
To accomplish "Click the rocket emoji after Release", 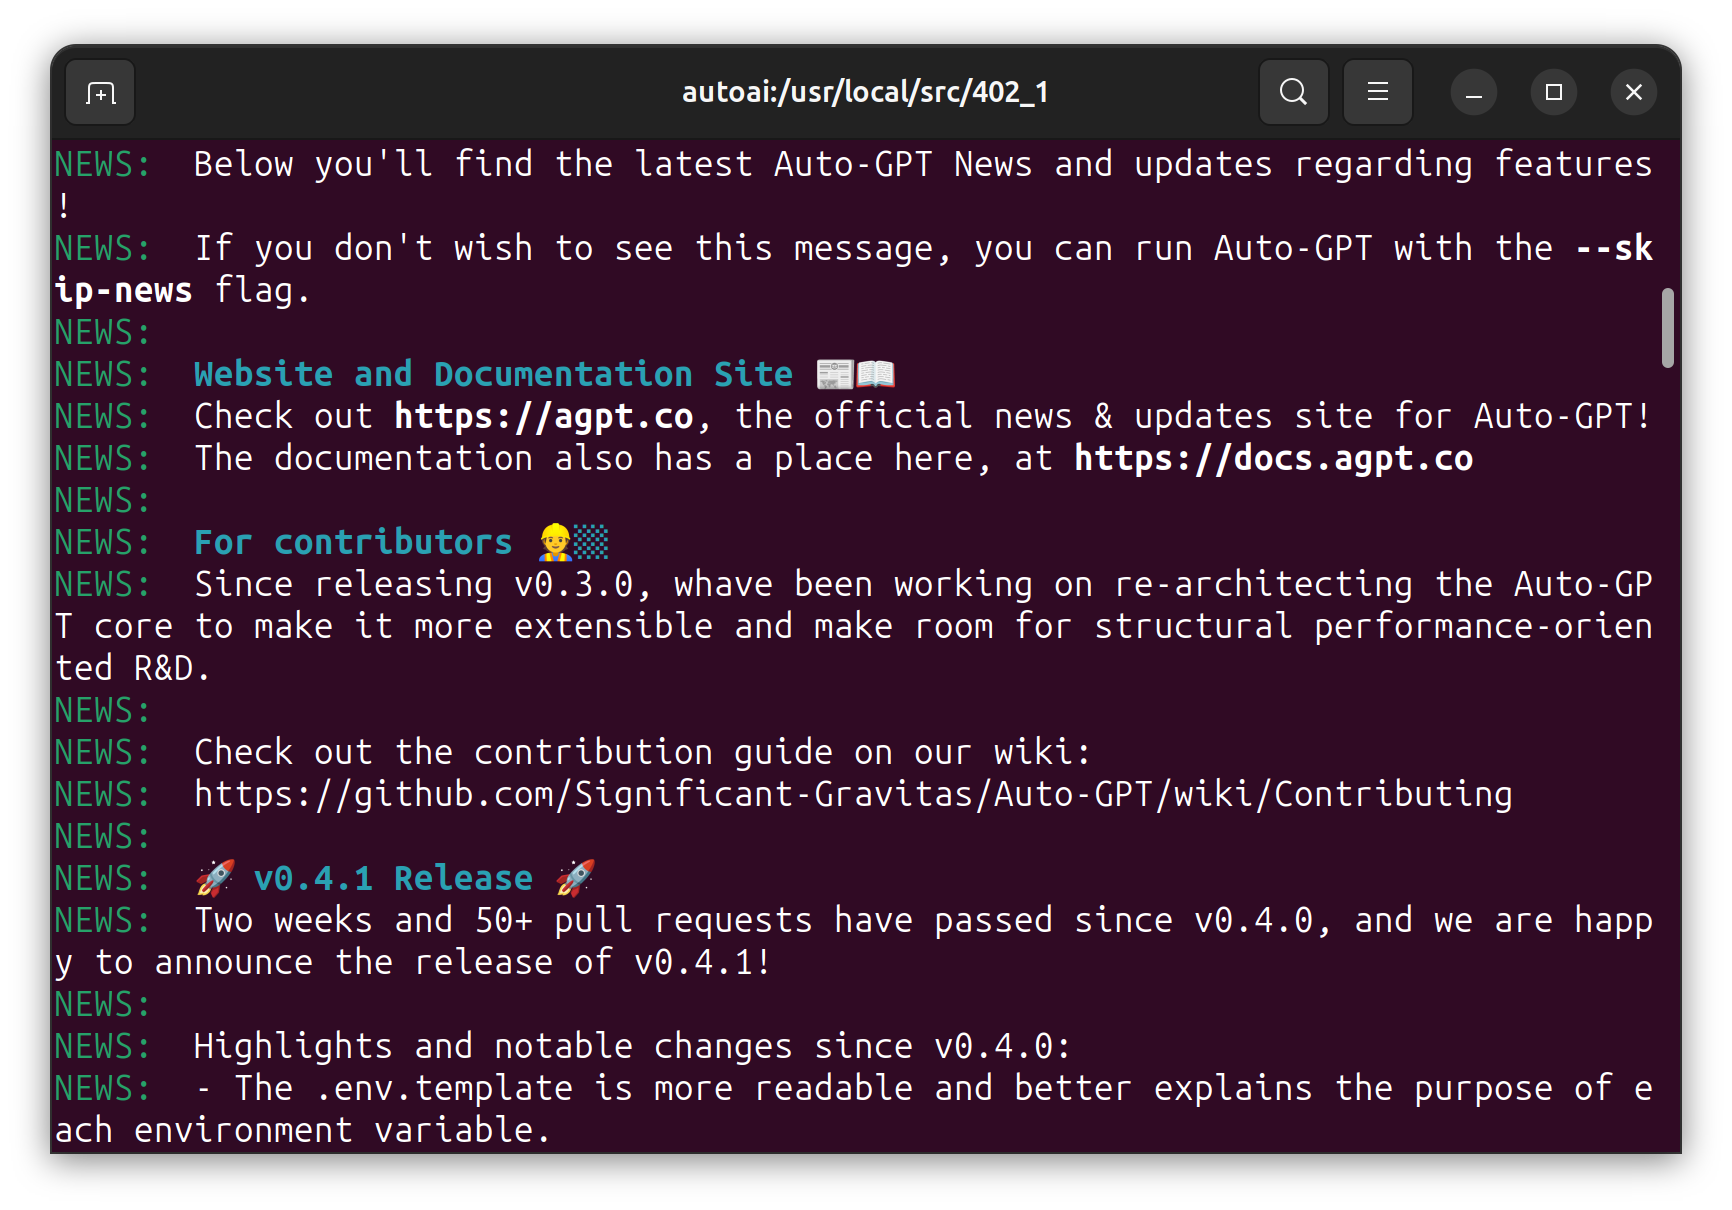I will 575,878.
